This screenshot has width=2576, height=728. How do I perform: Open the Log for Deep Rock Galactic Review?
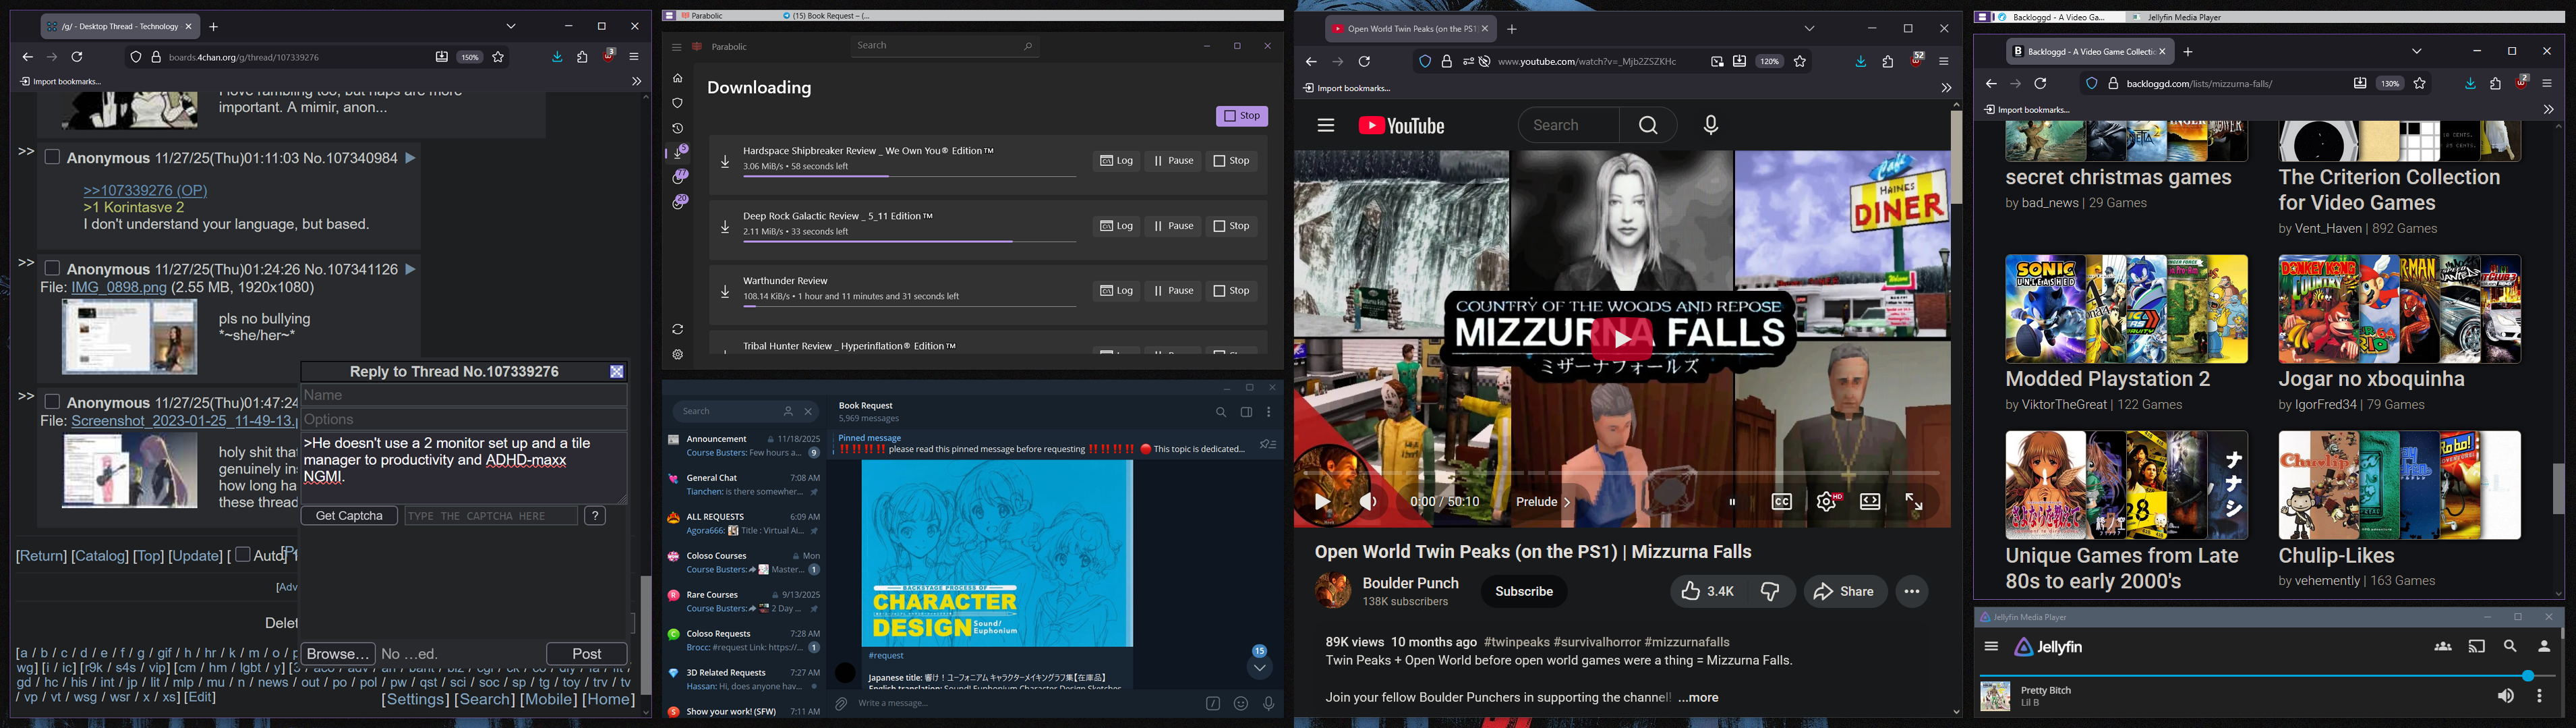pos(1116,226)
